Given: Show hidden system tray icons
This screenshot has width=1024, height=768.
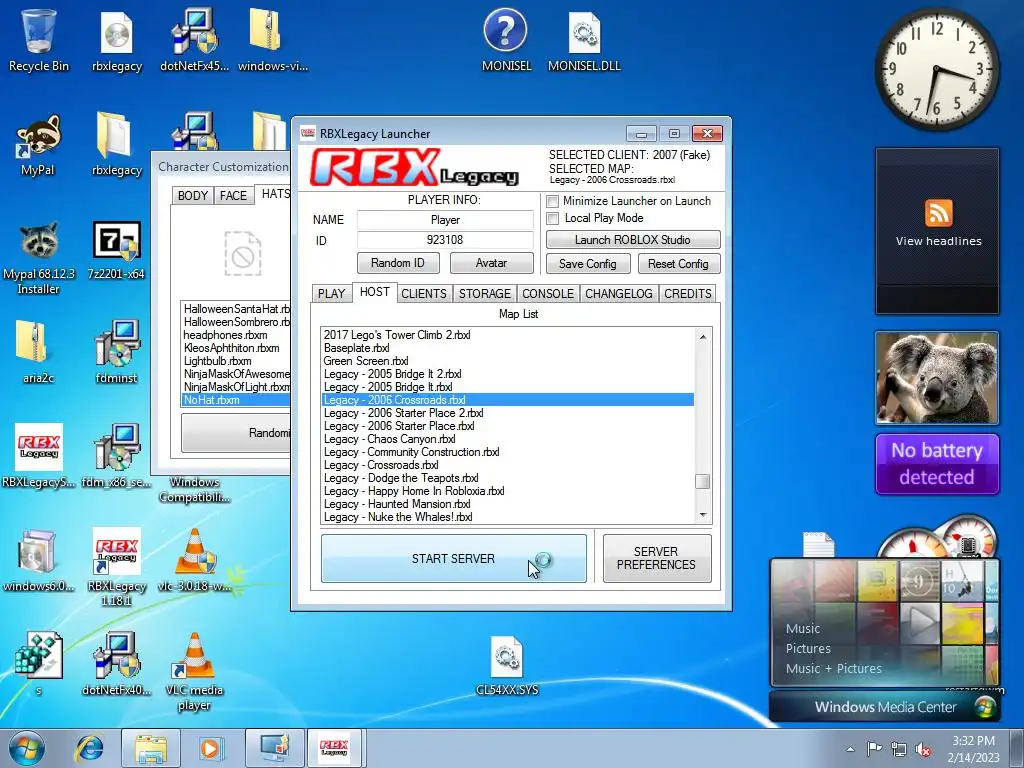Looking at the screenshot, I should [850, 749].
